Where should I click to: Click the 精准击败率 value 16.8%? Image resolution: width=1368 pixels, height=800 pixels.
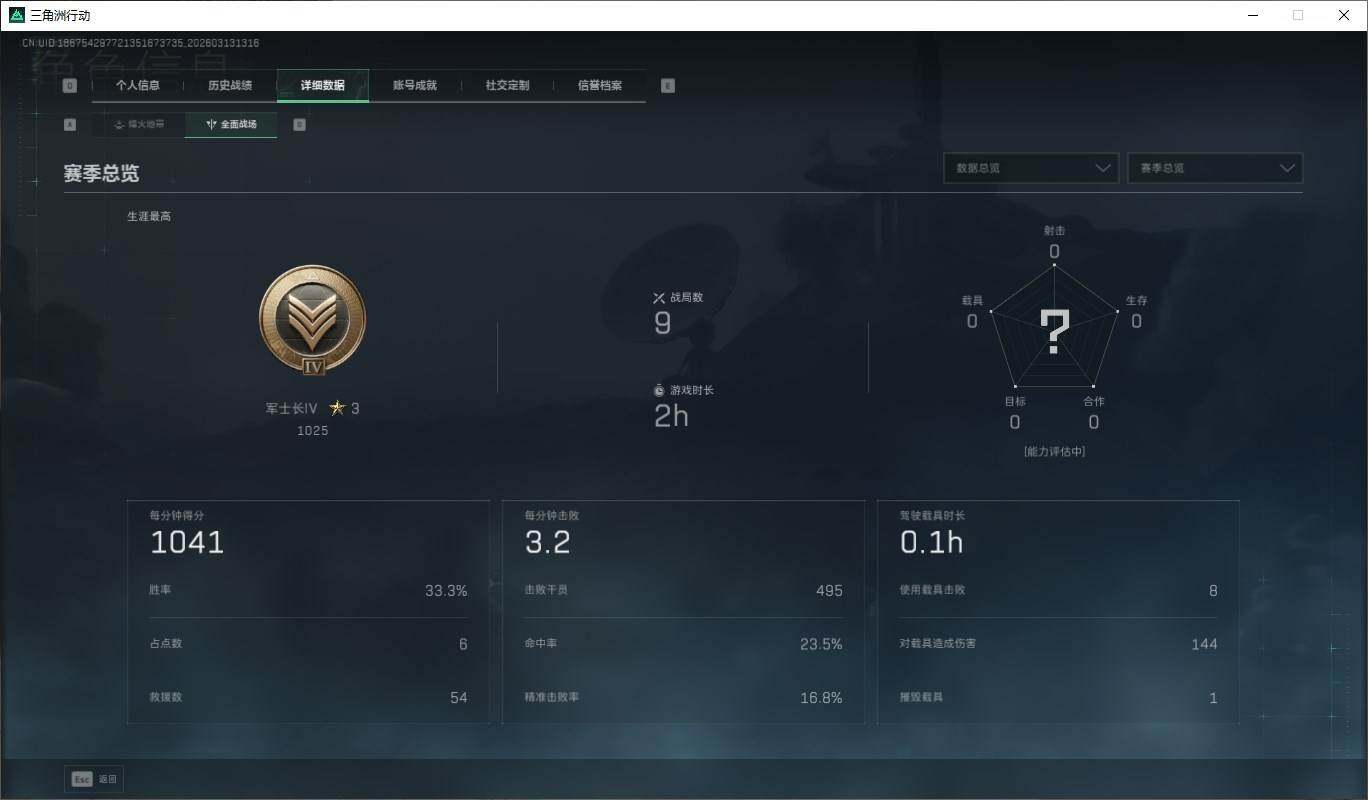tap(821, 698)
